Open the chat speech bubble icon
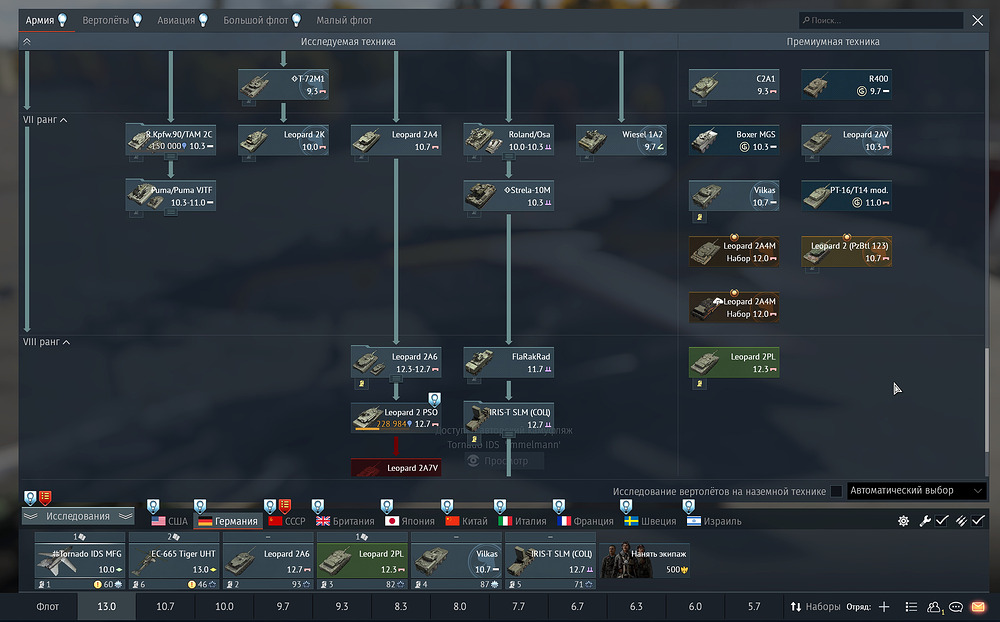The image size is (1000, 622). pyautogui.click(x=956, y=607)
